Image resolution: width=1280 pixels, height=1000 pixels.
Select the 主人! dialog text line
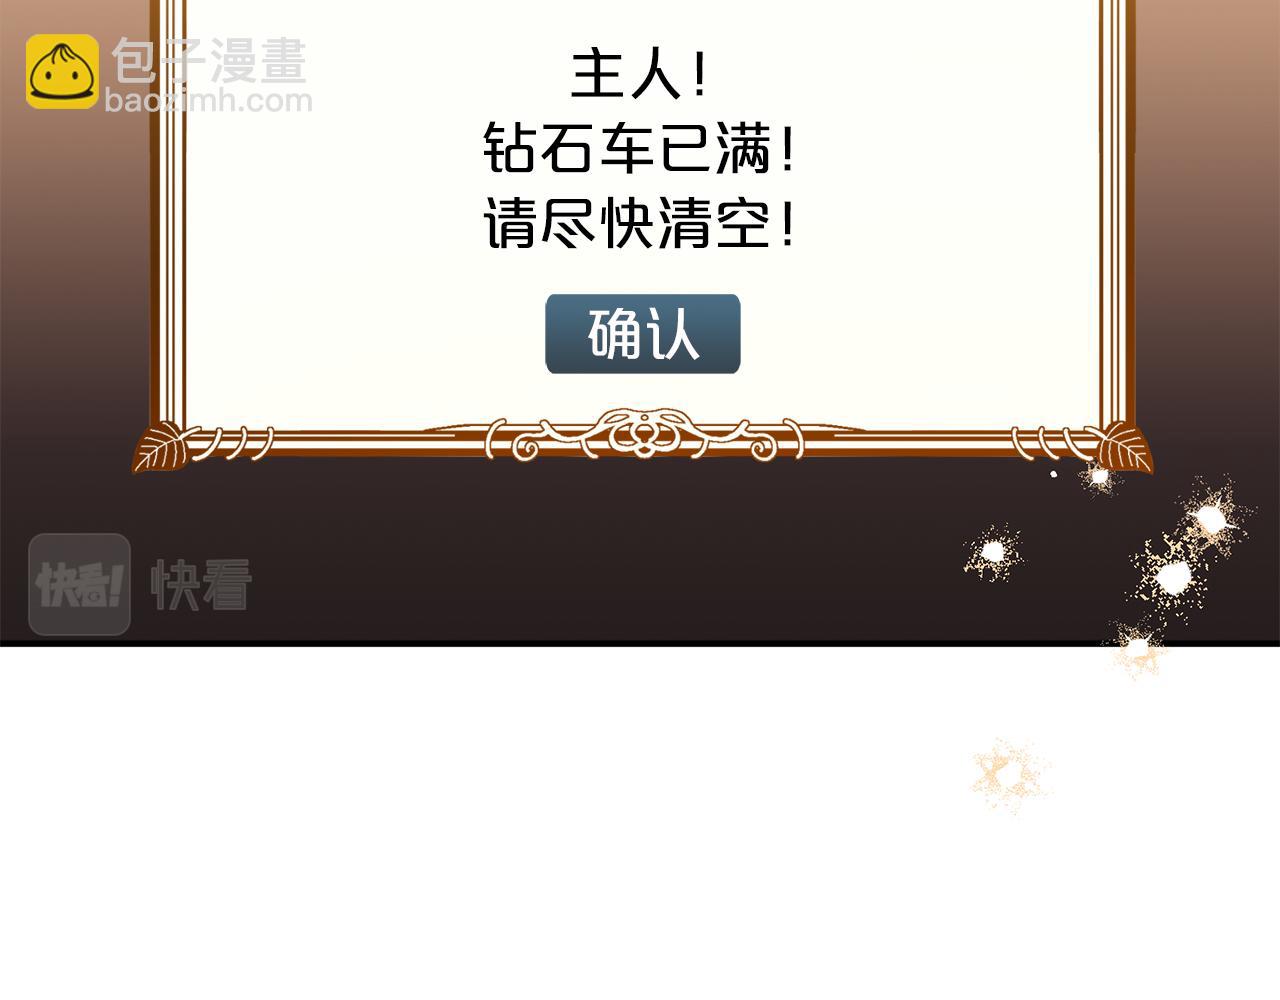[640, 76]
